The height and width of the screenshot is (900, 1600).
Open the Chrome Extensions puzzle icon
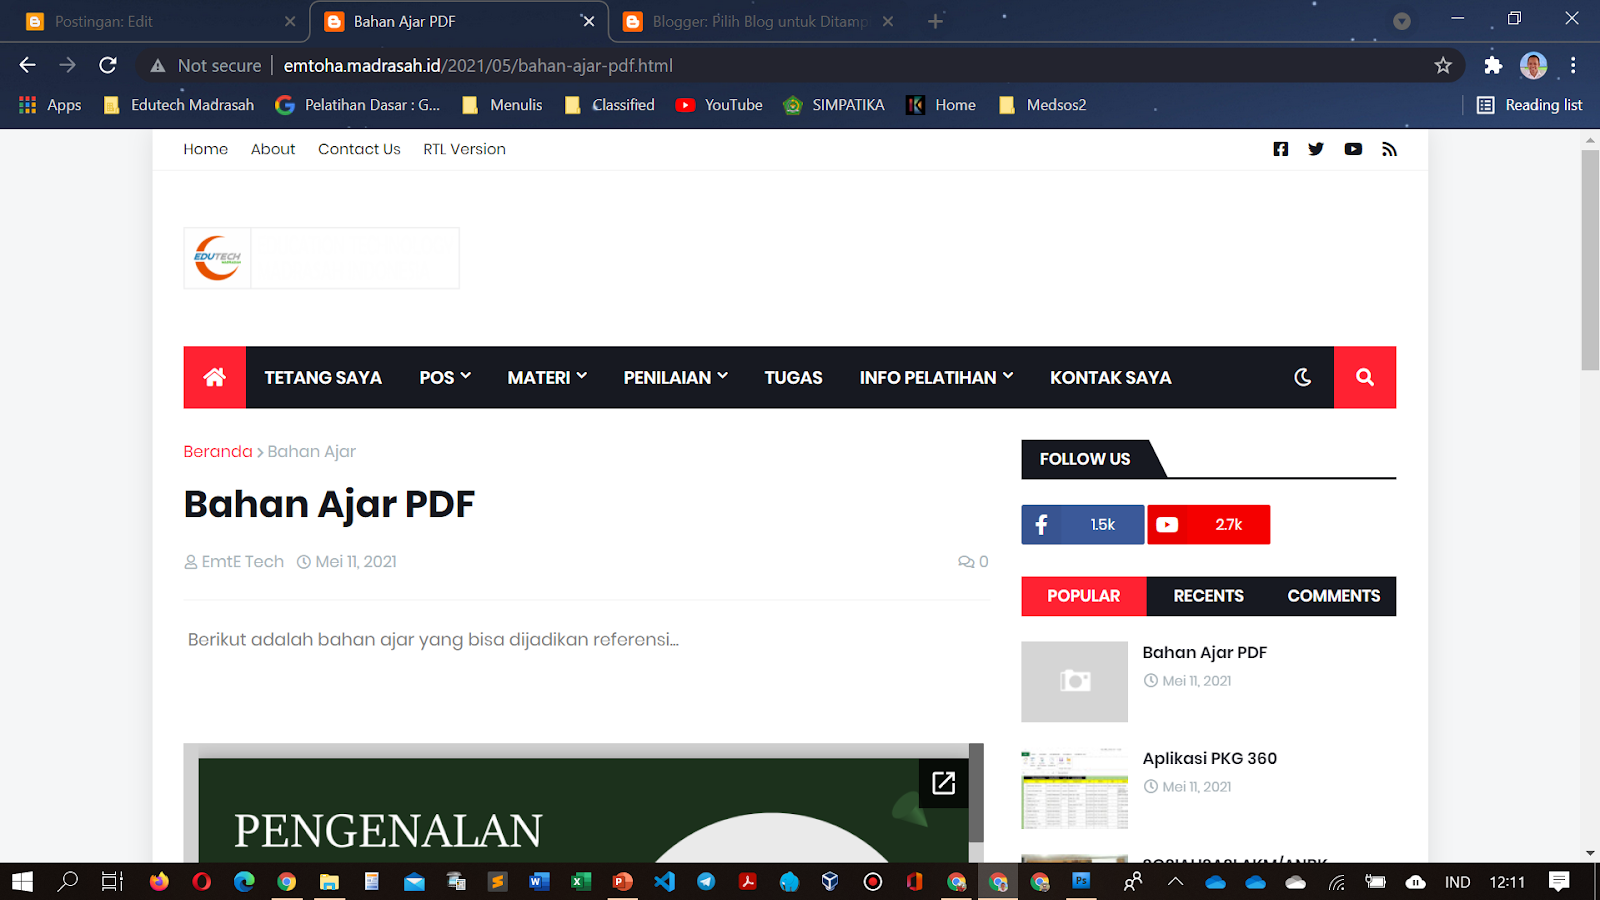coord(1493,65)
